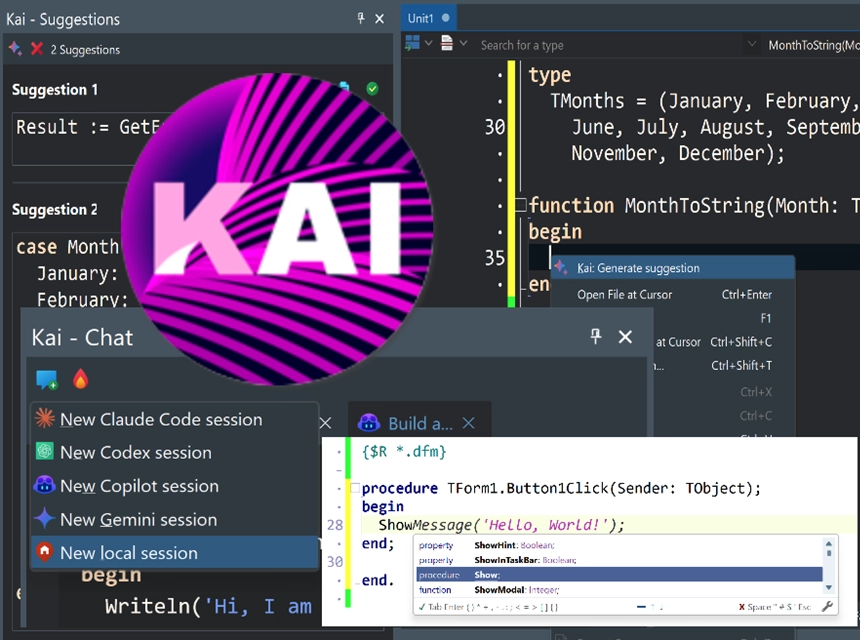This screenshot has width=860, height=640.
Task: Collapse the MonthToString function fold marker
Action: [520, 205]
